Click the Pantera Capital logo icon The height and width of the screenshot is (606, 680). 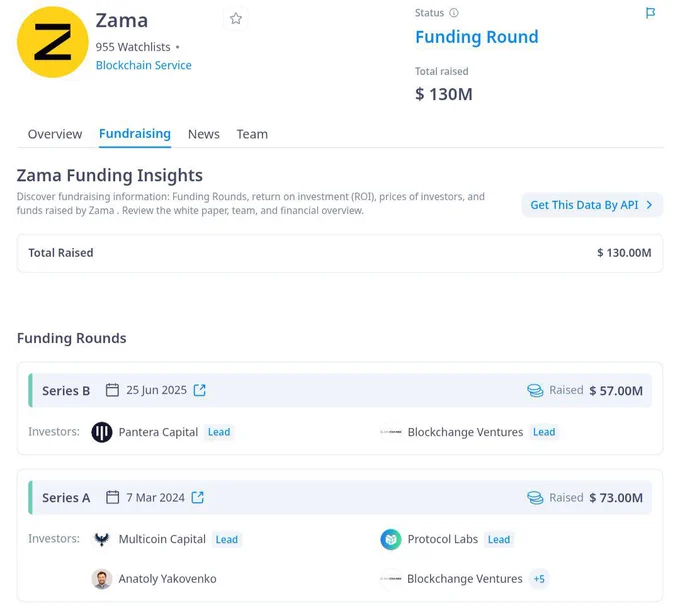102,432
